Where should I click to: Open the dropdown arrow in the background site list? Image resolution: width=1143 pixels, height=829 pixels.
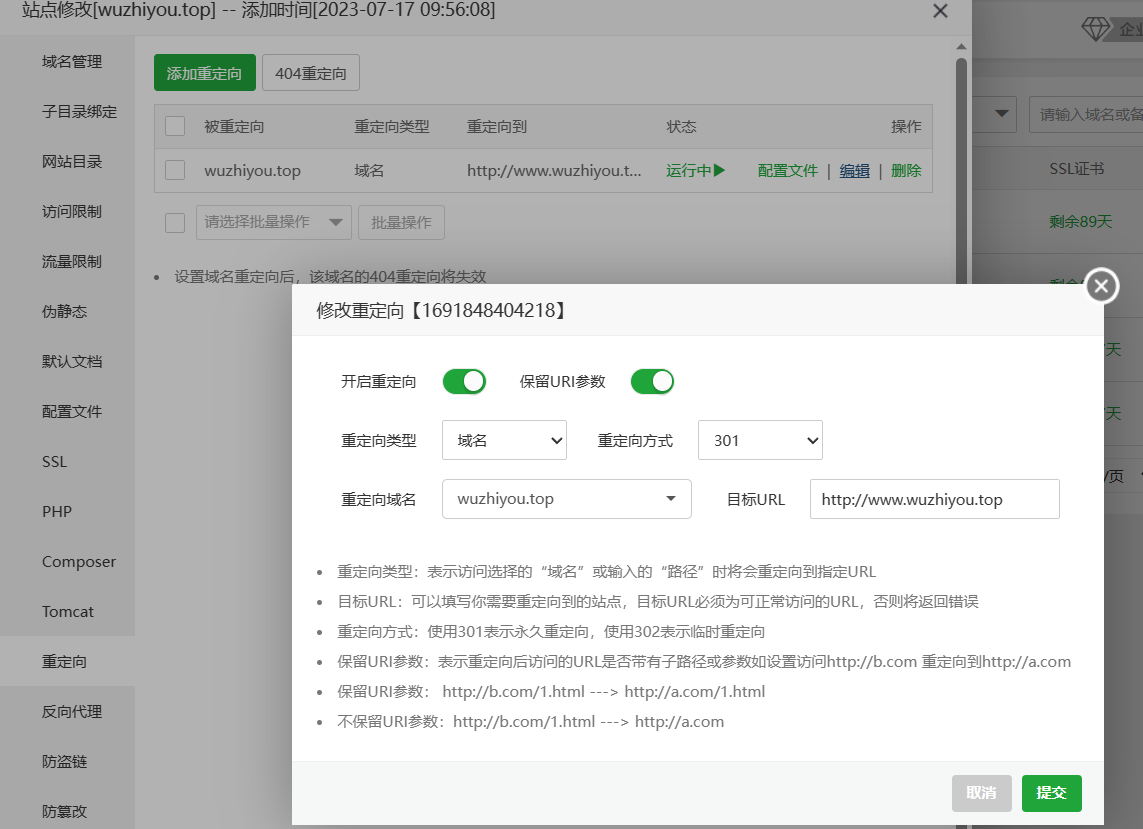click(1002, 114)
